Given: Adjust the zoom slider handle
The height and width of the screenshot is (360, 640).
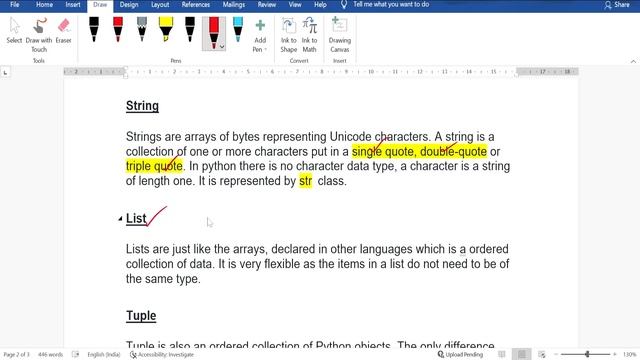Looking at the screenshot, I should click(x=587, y=355).
